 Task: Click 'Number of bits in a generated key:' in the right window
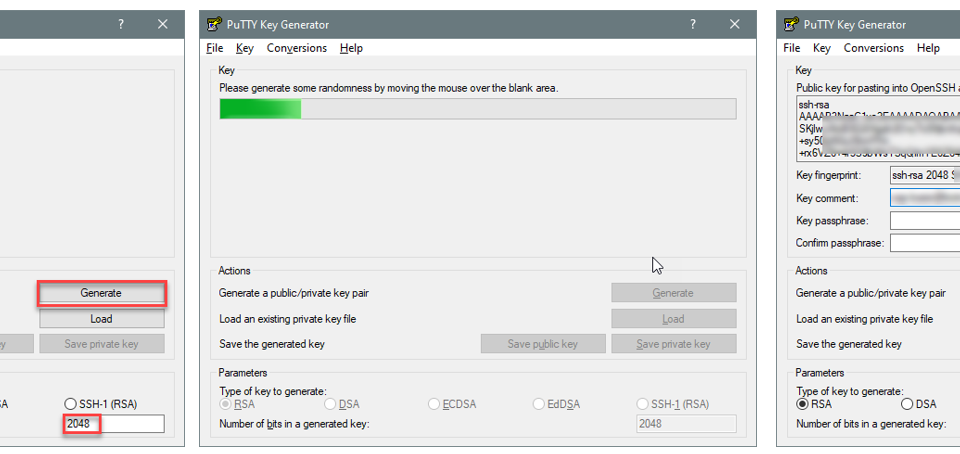871,423
